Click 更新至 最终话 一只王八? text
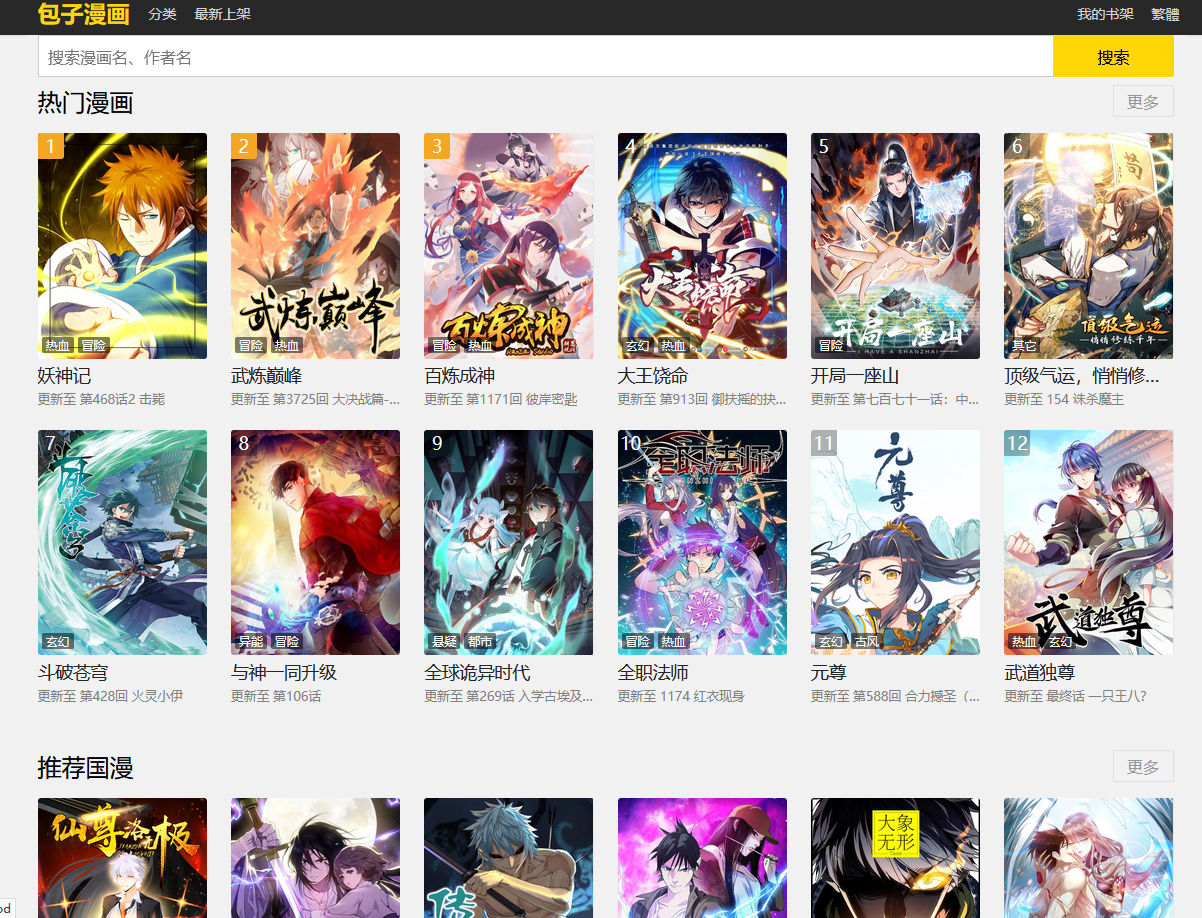Image resolution: width=1202 pixels, height=918 pixels. [x=1075, y=696]
